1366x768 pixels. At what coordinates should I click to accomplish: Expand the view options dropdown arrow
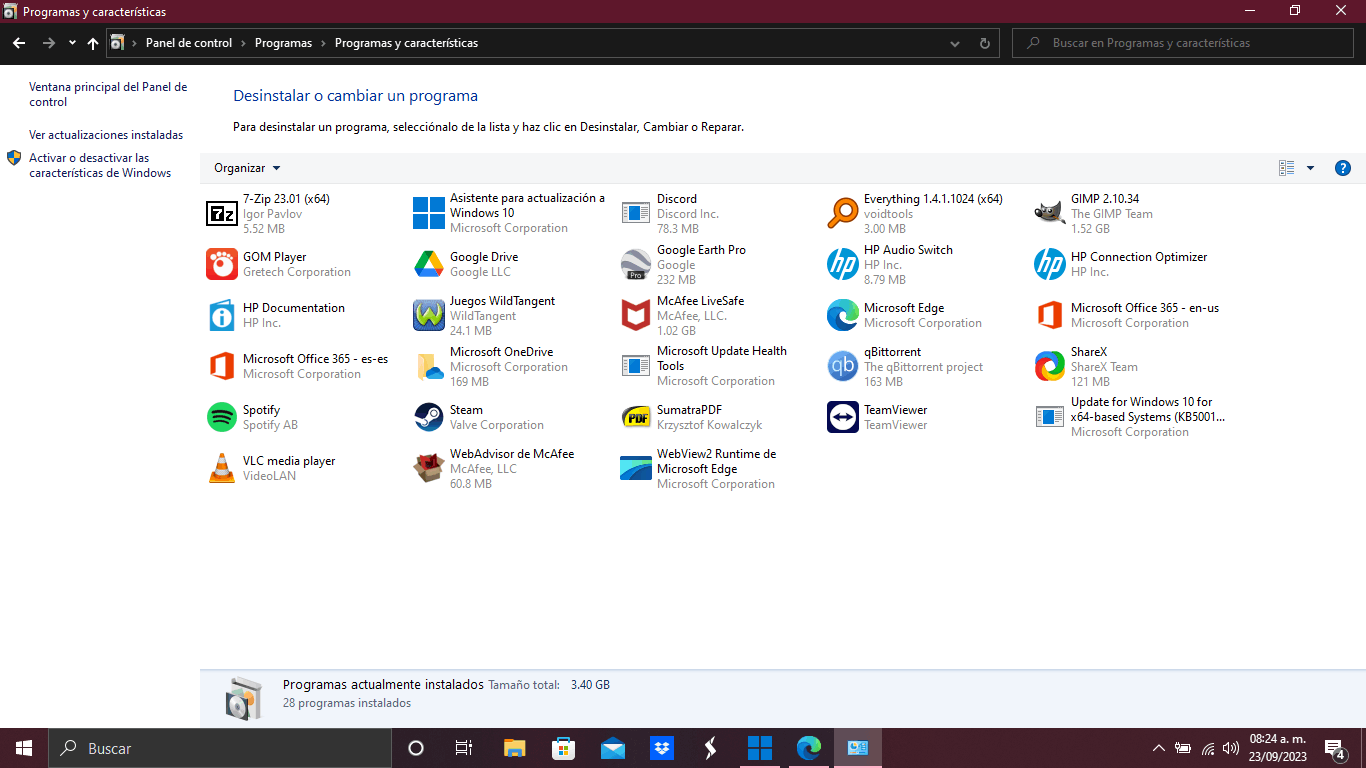pyautogui.click(x=1311, y=168)
